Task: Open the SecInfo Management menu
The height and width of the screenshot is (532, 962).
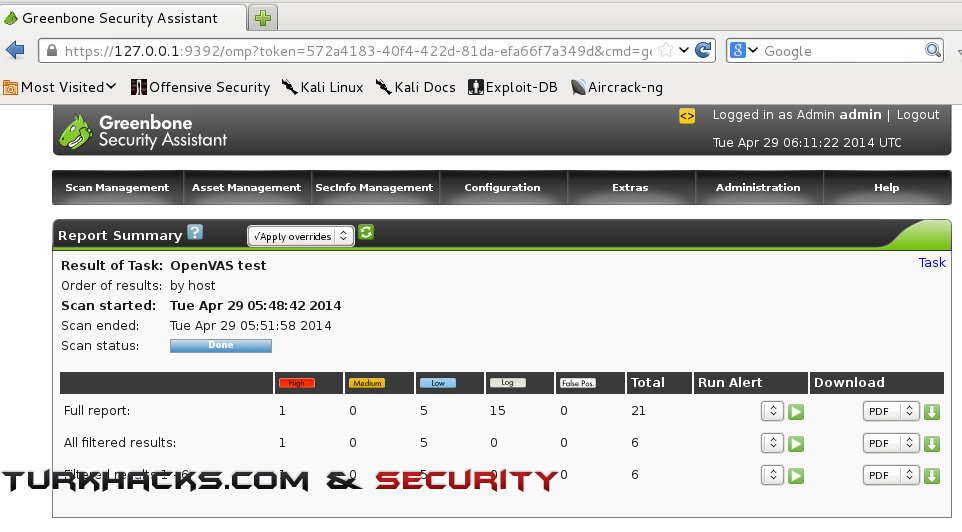Action: coord(374,188)
